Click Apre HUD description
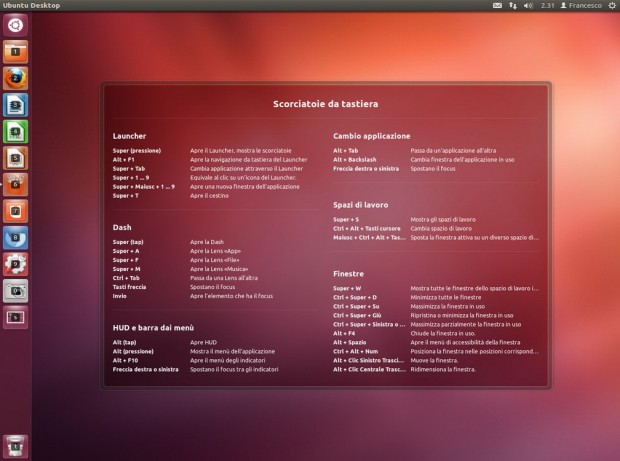The width and height of the screenshot is (620, 461). (203, 342)
